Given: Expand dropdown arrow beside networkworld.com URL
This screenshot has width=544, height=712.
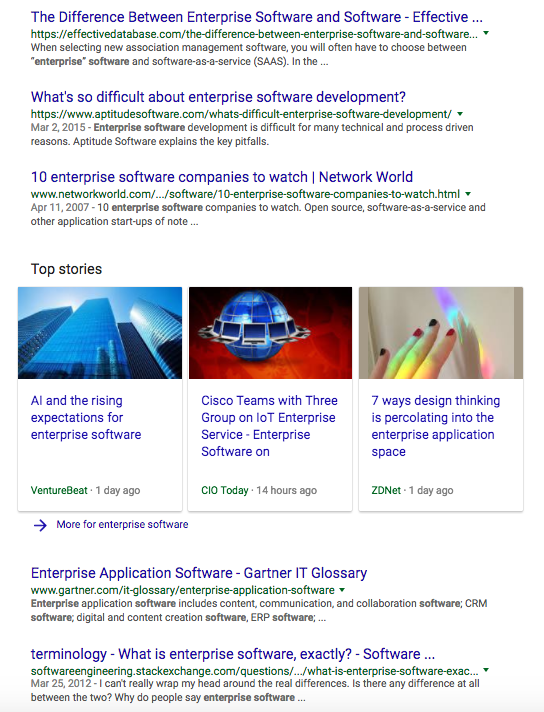Looking at the screenshot, I should [468, 194].
